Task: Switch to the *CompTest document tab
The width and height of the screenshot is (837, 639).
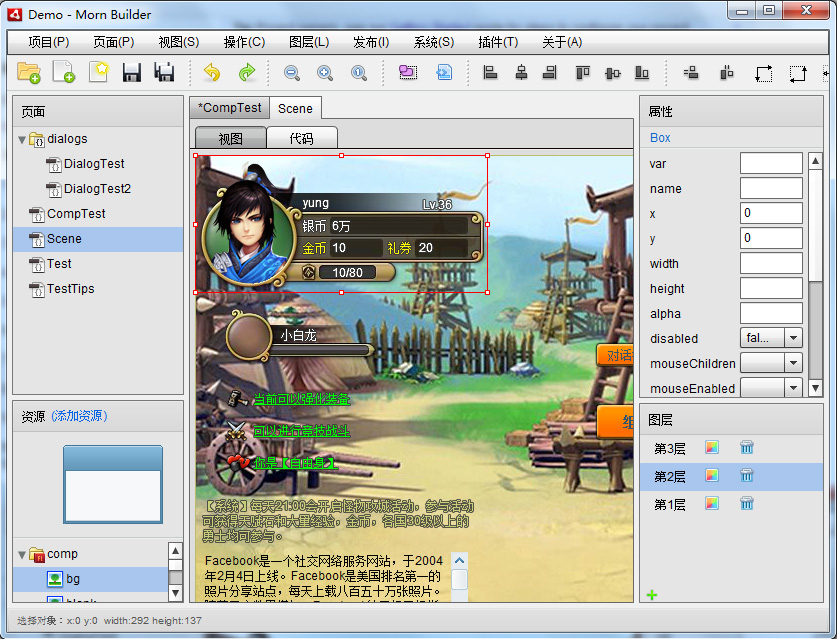Action: 230,108
